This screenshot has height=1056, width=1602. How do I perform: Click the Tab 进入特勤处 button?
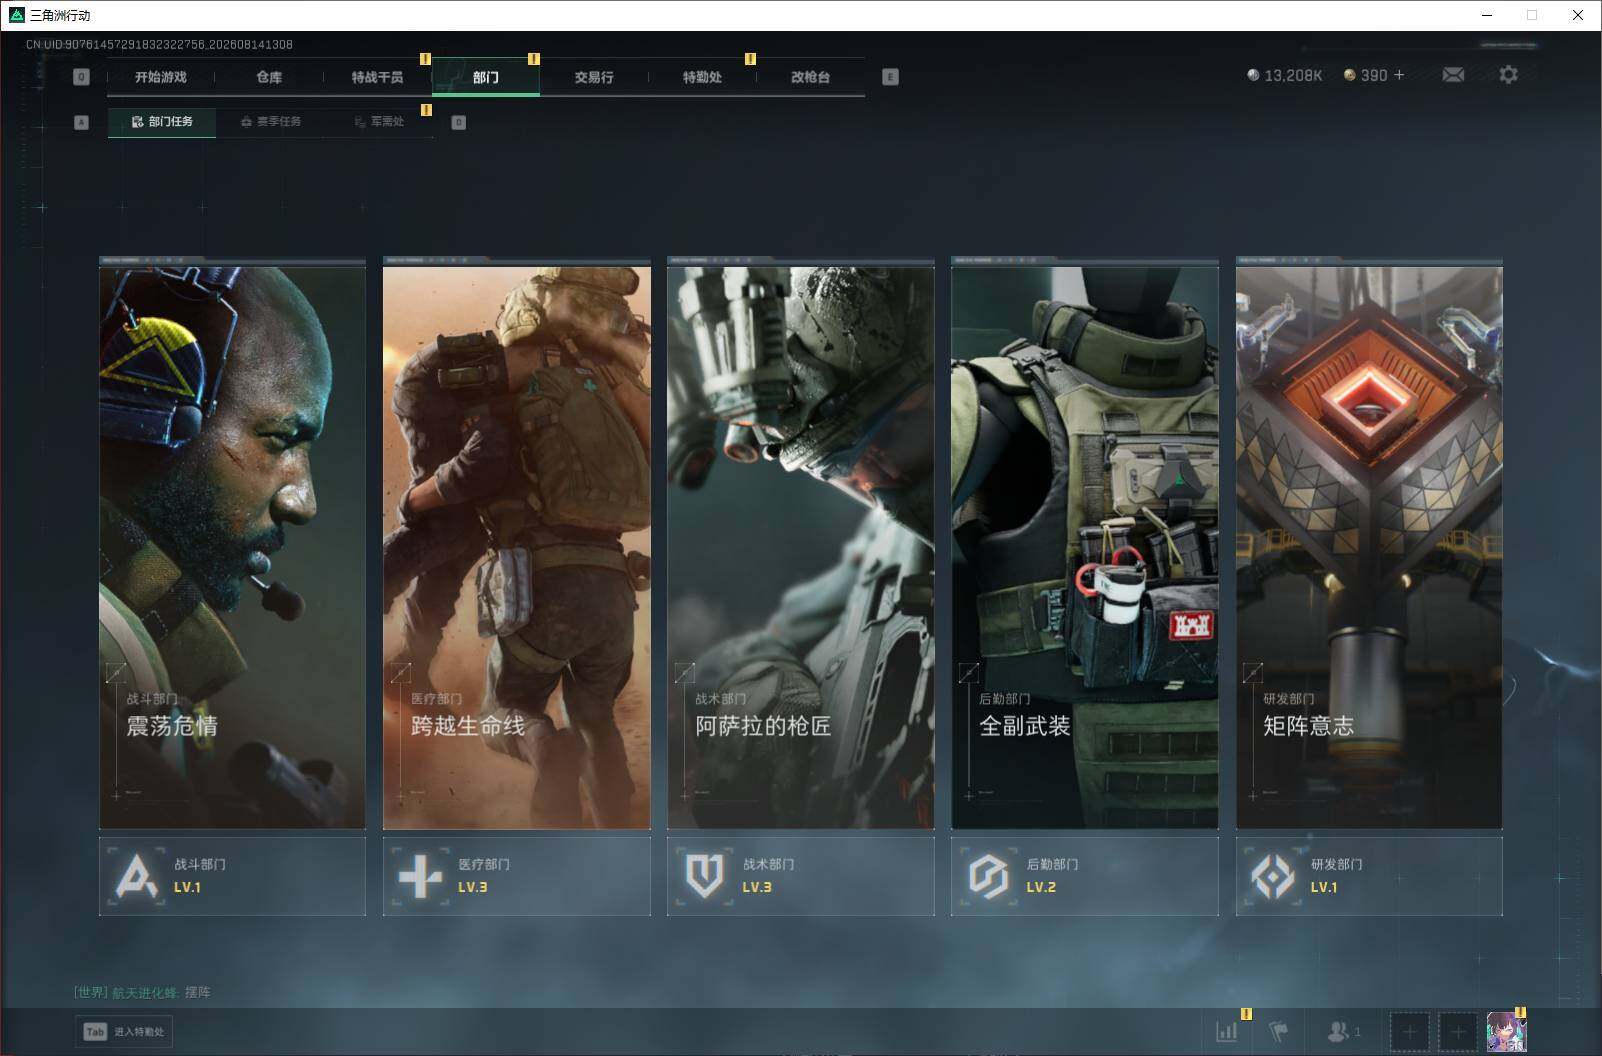coord(124,1032)
